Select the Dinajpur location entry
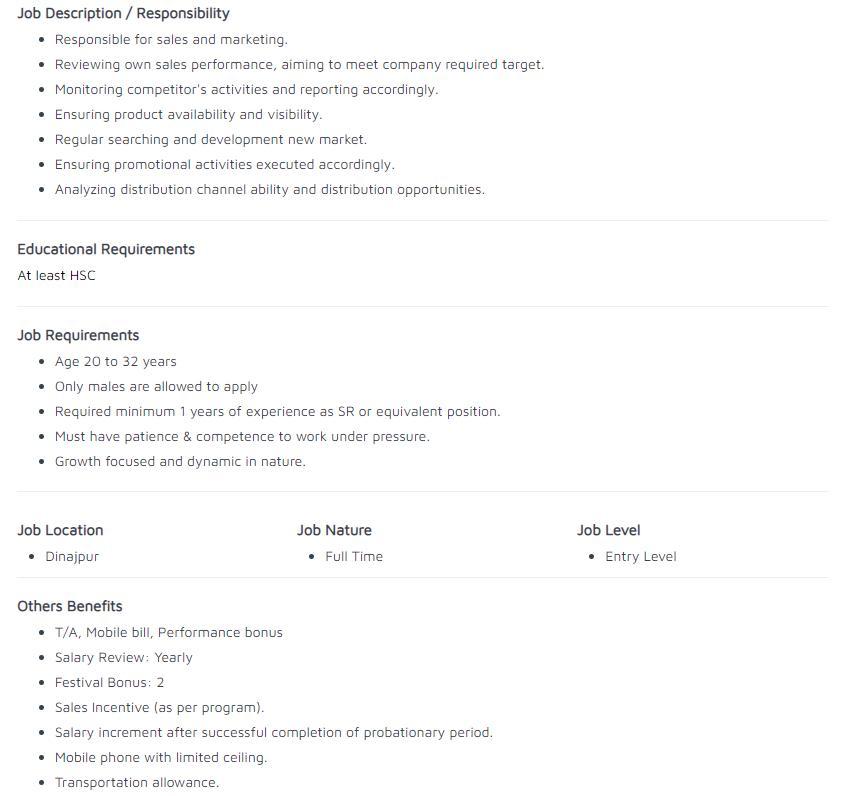The width and height of the screenshot is (842, 796). 72,556
